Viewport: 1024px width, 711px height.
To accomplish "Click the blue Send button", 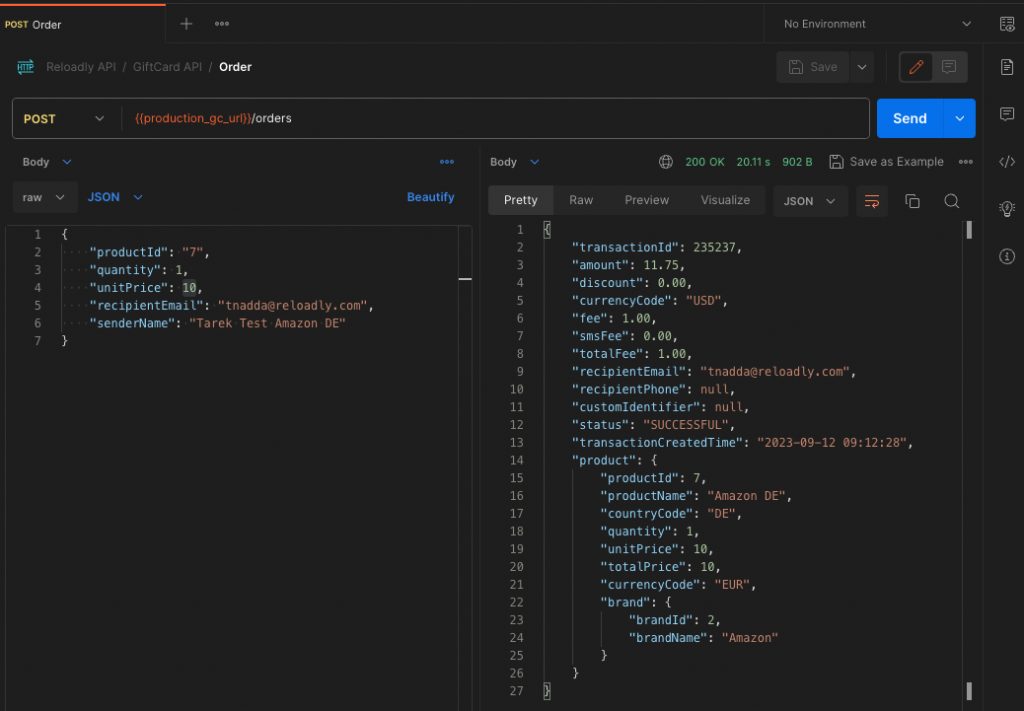I will pyautogui.click(x=909, y=118).
